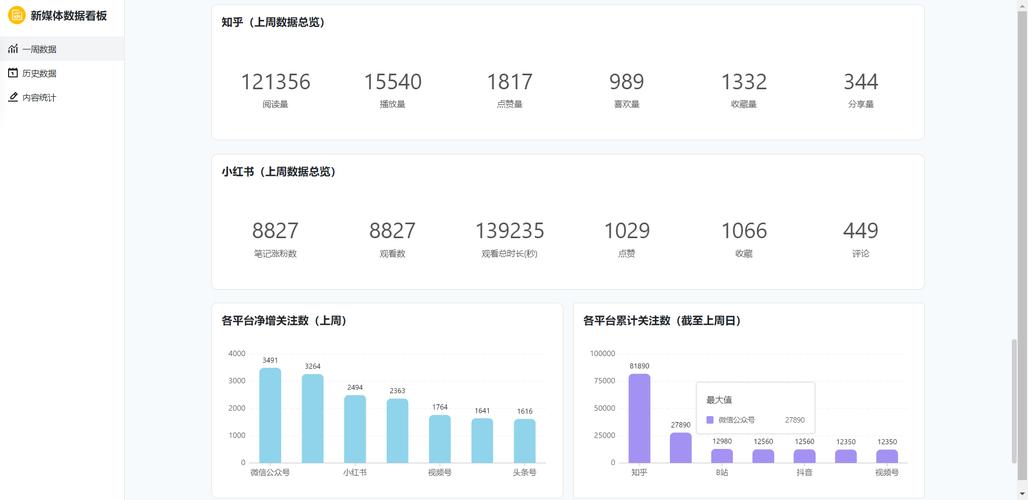
Task: Select the 点赞量 value 1817
Action: [509, 82]
